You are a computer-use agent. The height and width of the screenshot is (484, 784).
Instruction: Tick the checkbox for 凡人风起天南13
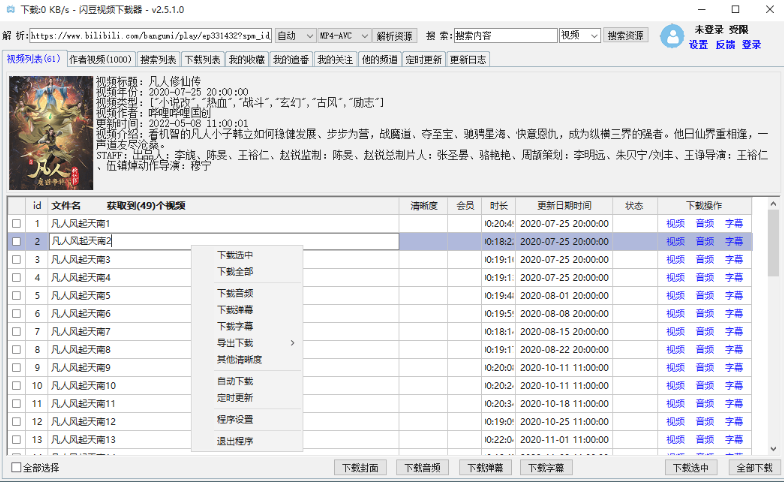pos(16,440)
